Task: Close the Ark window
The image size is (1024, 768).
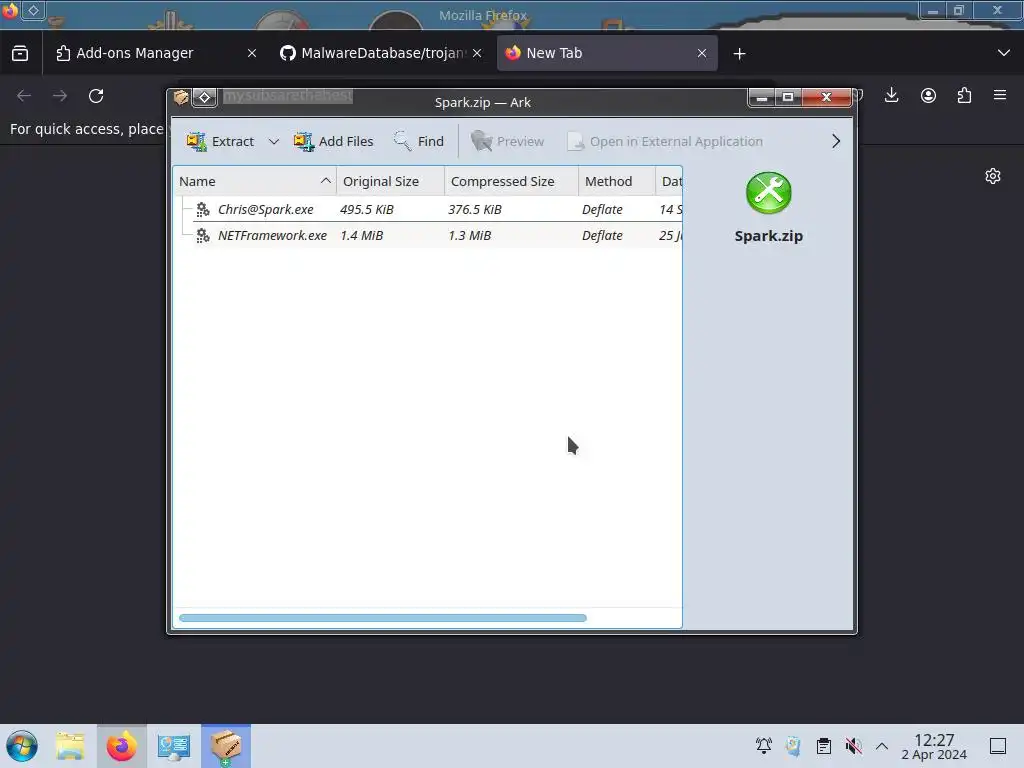Action: tap(826, 97)
